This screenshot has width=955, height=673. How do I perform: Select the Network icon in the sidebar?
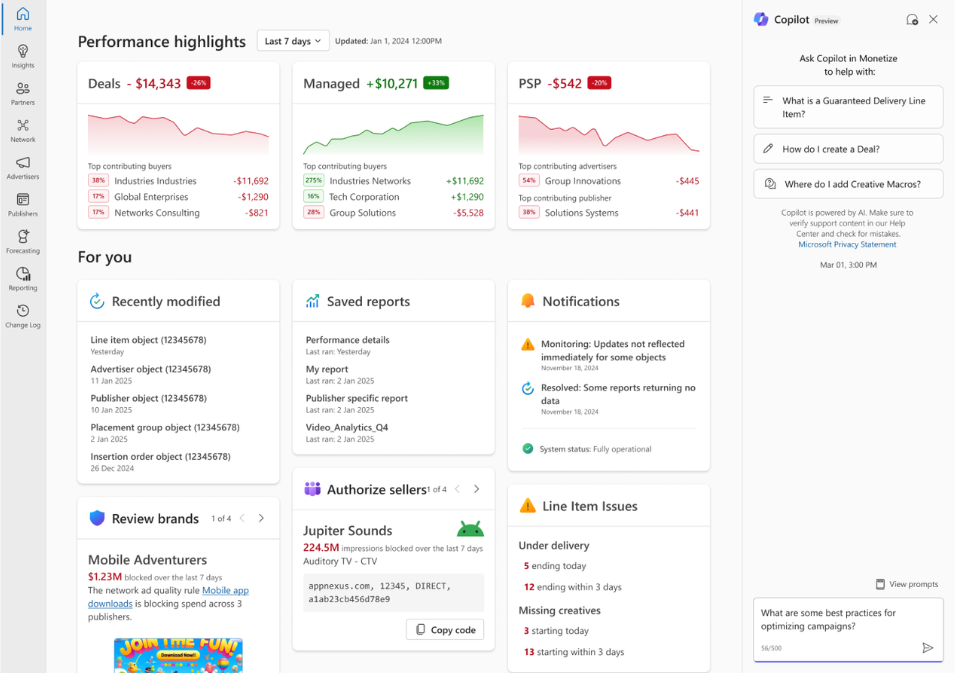pos(22,128)
